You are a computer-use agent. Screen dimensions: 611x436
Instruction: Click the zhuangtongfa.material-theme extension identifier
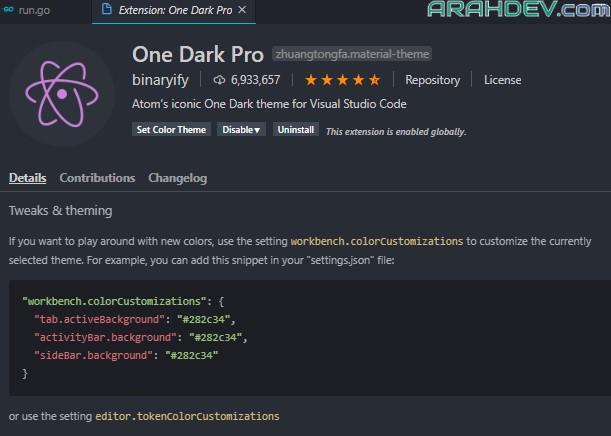(351, 54)
